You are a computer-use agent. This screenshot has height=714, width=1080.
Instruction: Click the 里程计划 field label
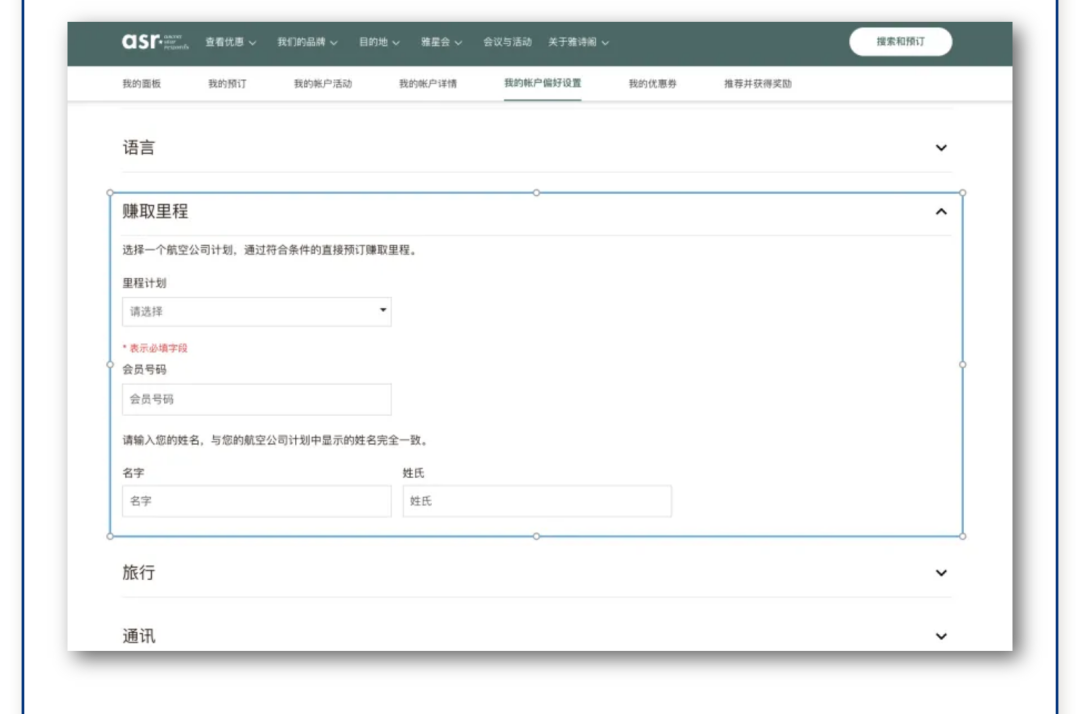click(144, 283)
